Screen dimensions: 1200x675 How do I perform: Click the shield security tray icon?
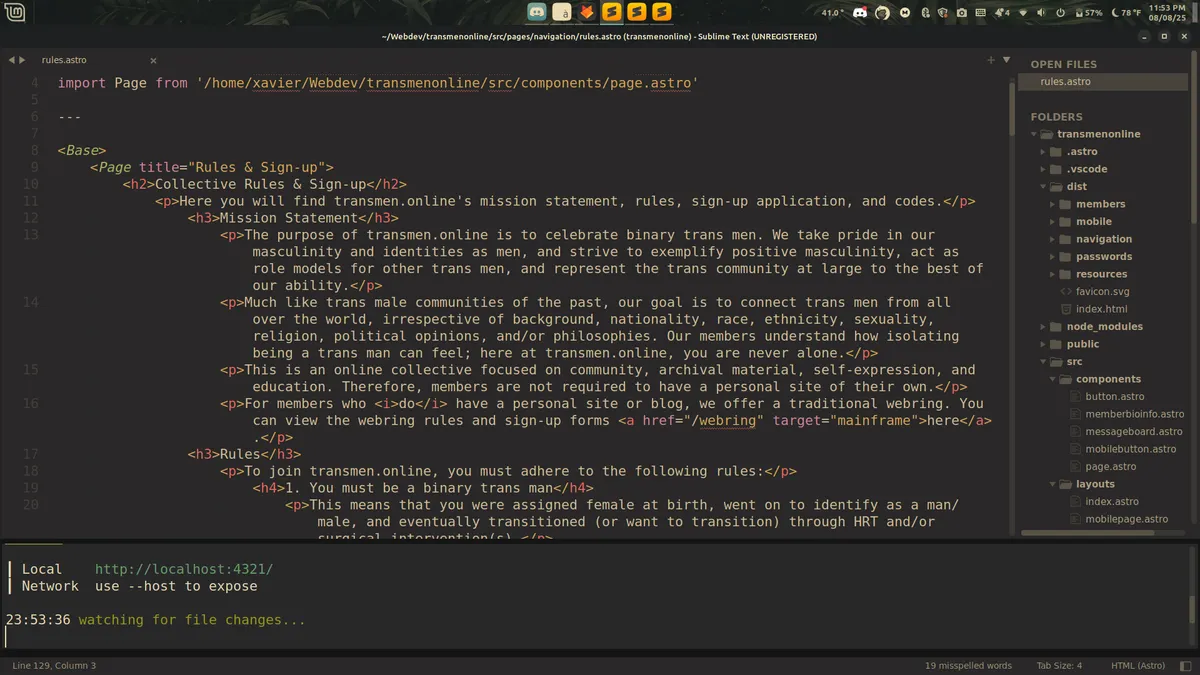click(942, 13)
